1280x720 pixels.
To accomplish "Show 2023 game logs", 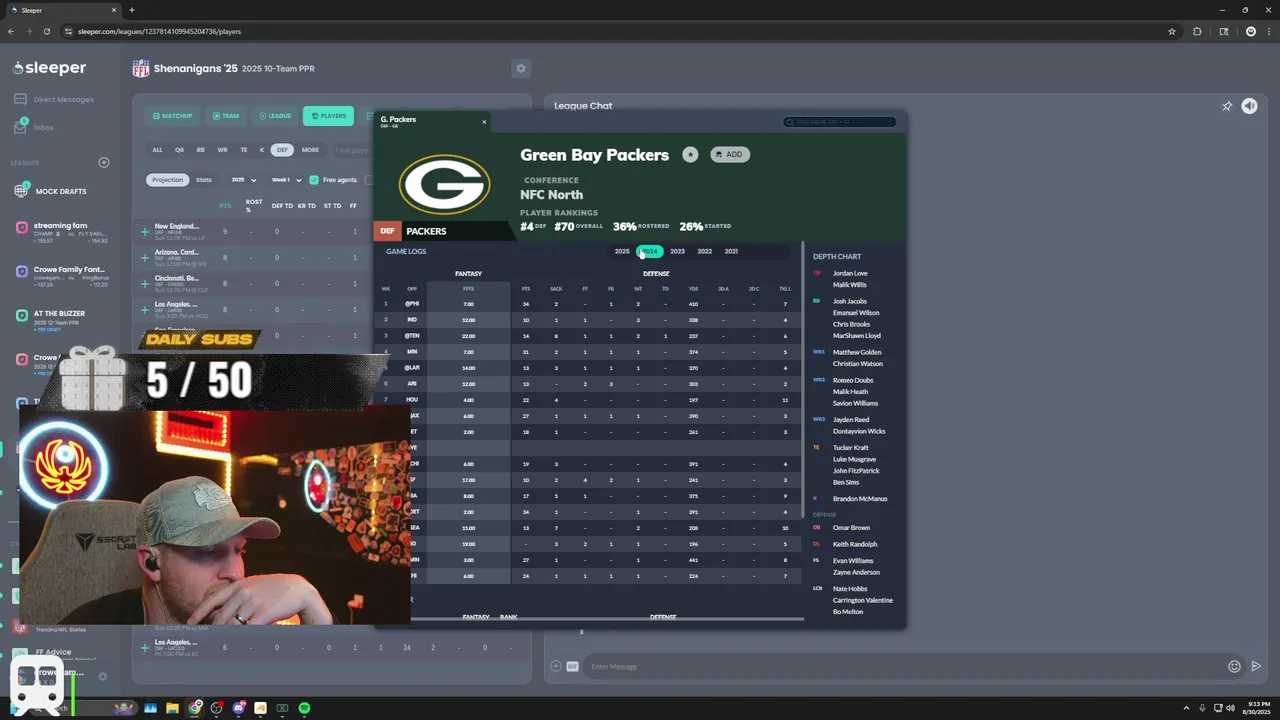I will [677, 251].
